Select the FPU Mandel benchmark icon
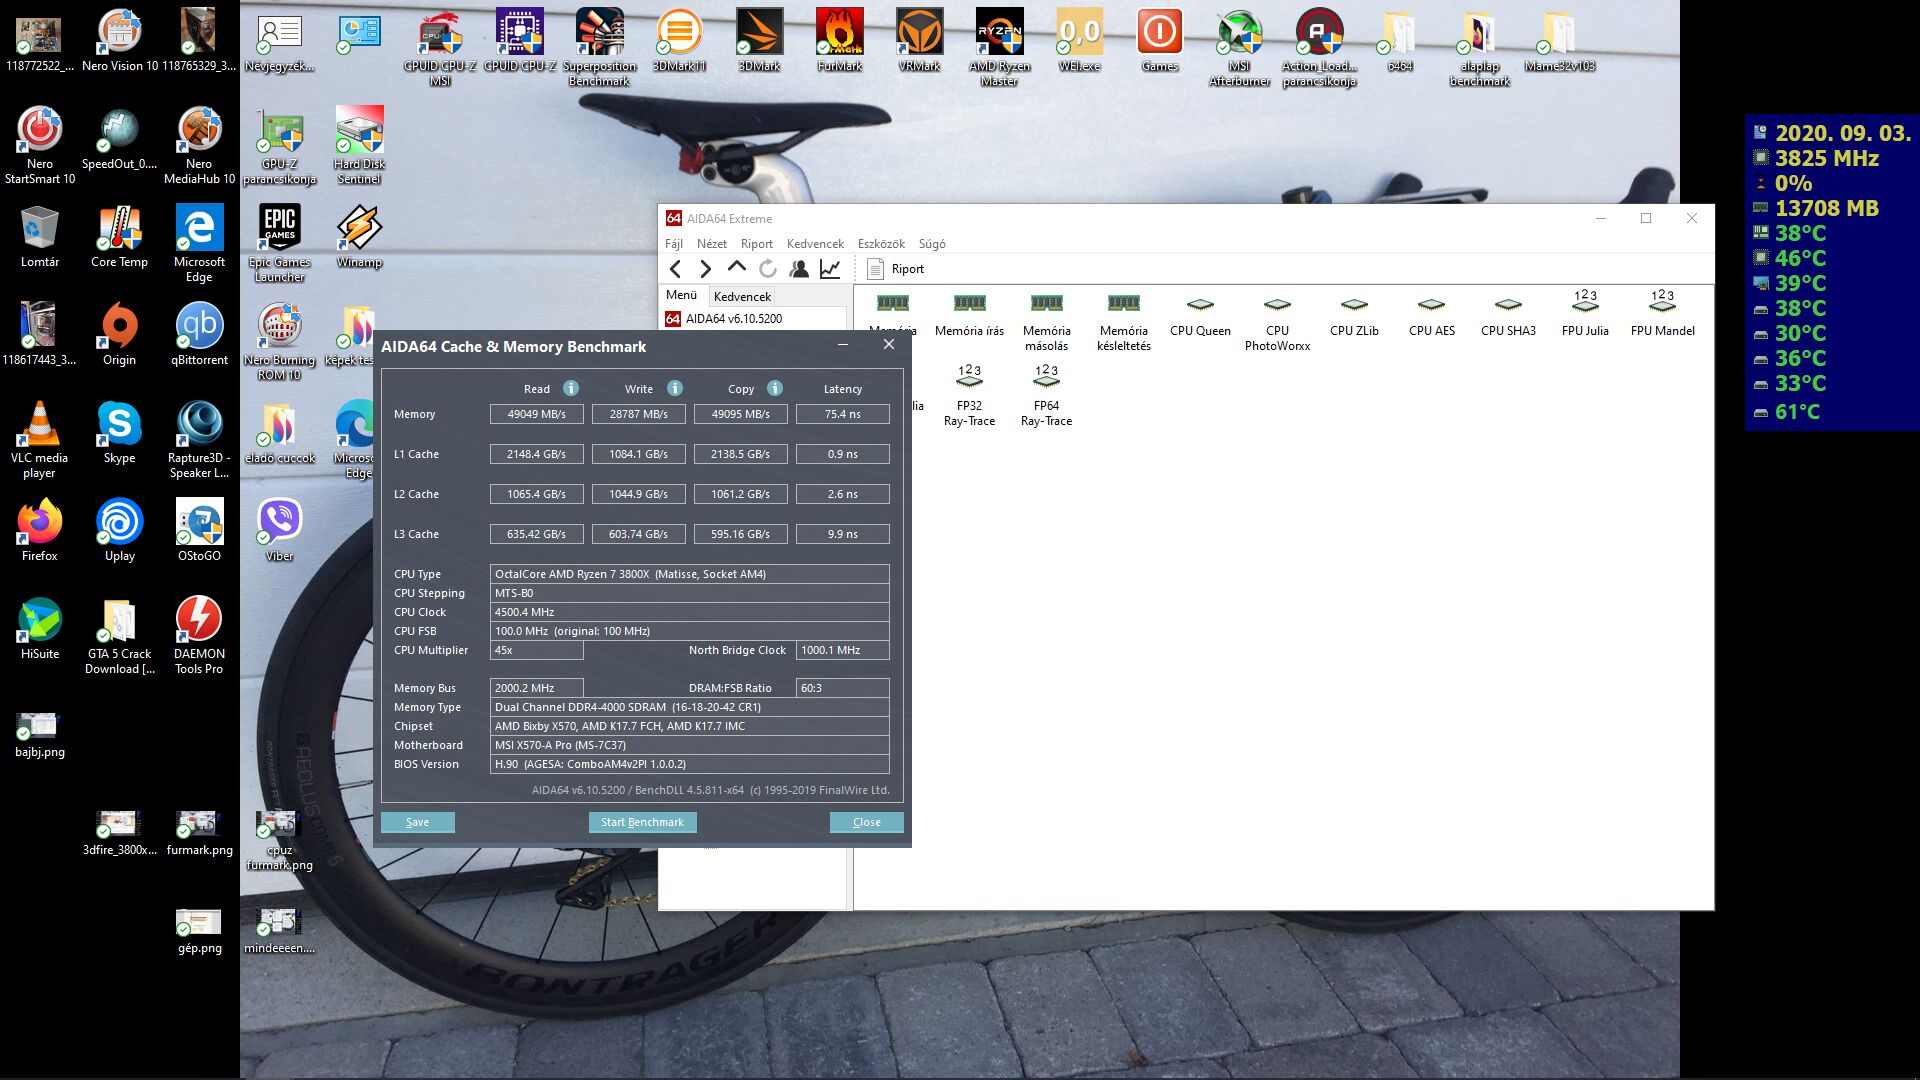This screenshot has height=1080, width=1920. pyautogui.click(x=1662, y=314)
